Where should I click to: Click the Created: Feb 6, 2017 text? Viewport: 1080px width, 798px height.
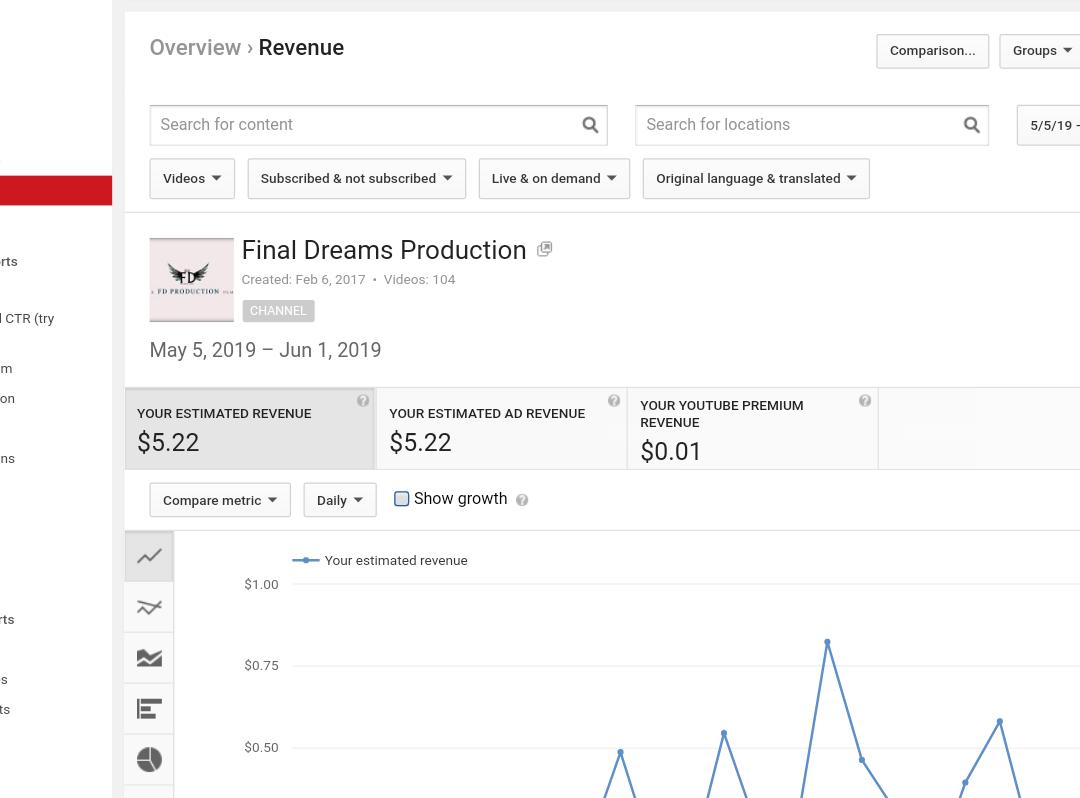303,280
